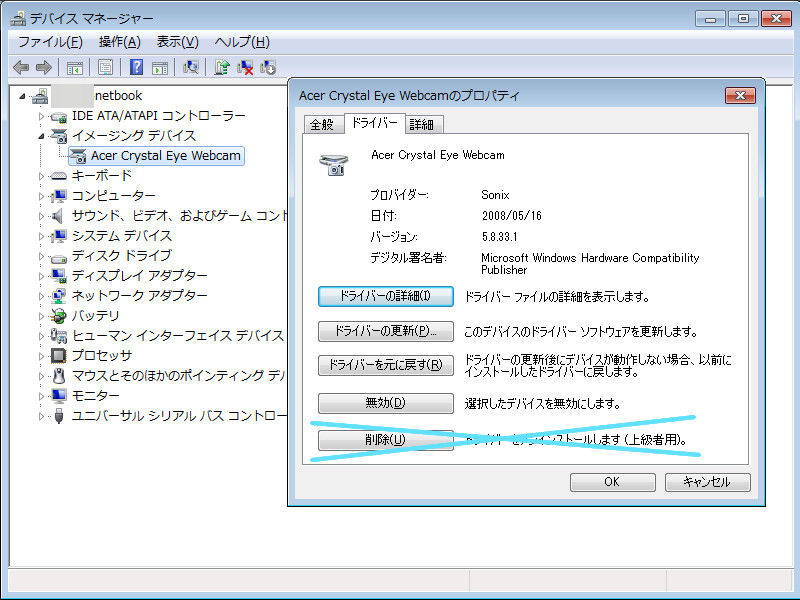Click the Properties icon in the toolbar
800x600 pixels.
coord(105,67)
